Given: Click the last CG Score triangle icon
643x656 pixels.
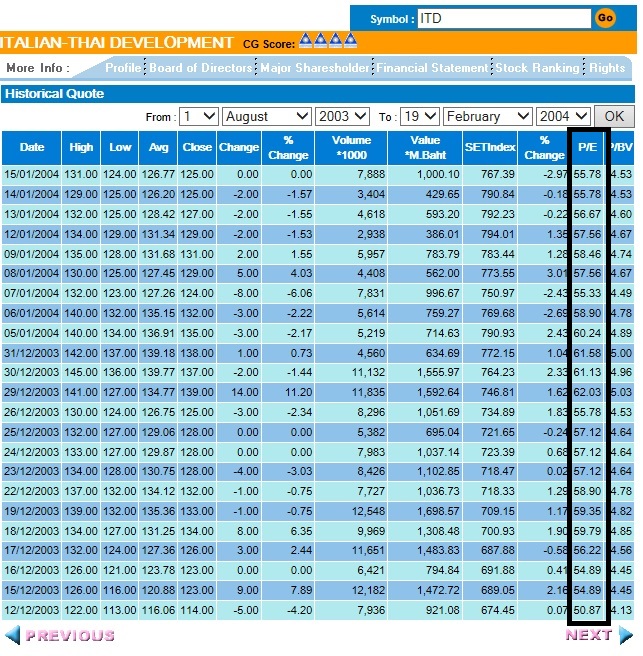Looking at the screenshot, I should [350, 41].
